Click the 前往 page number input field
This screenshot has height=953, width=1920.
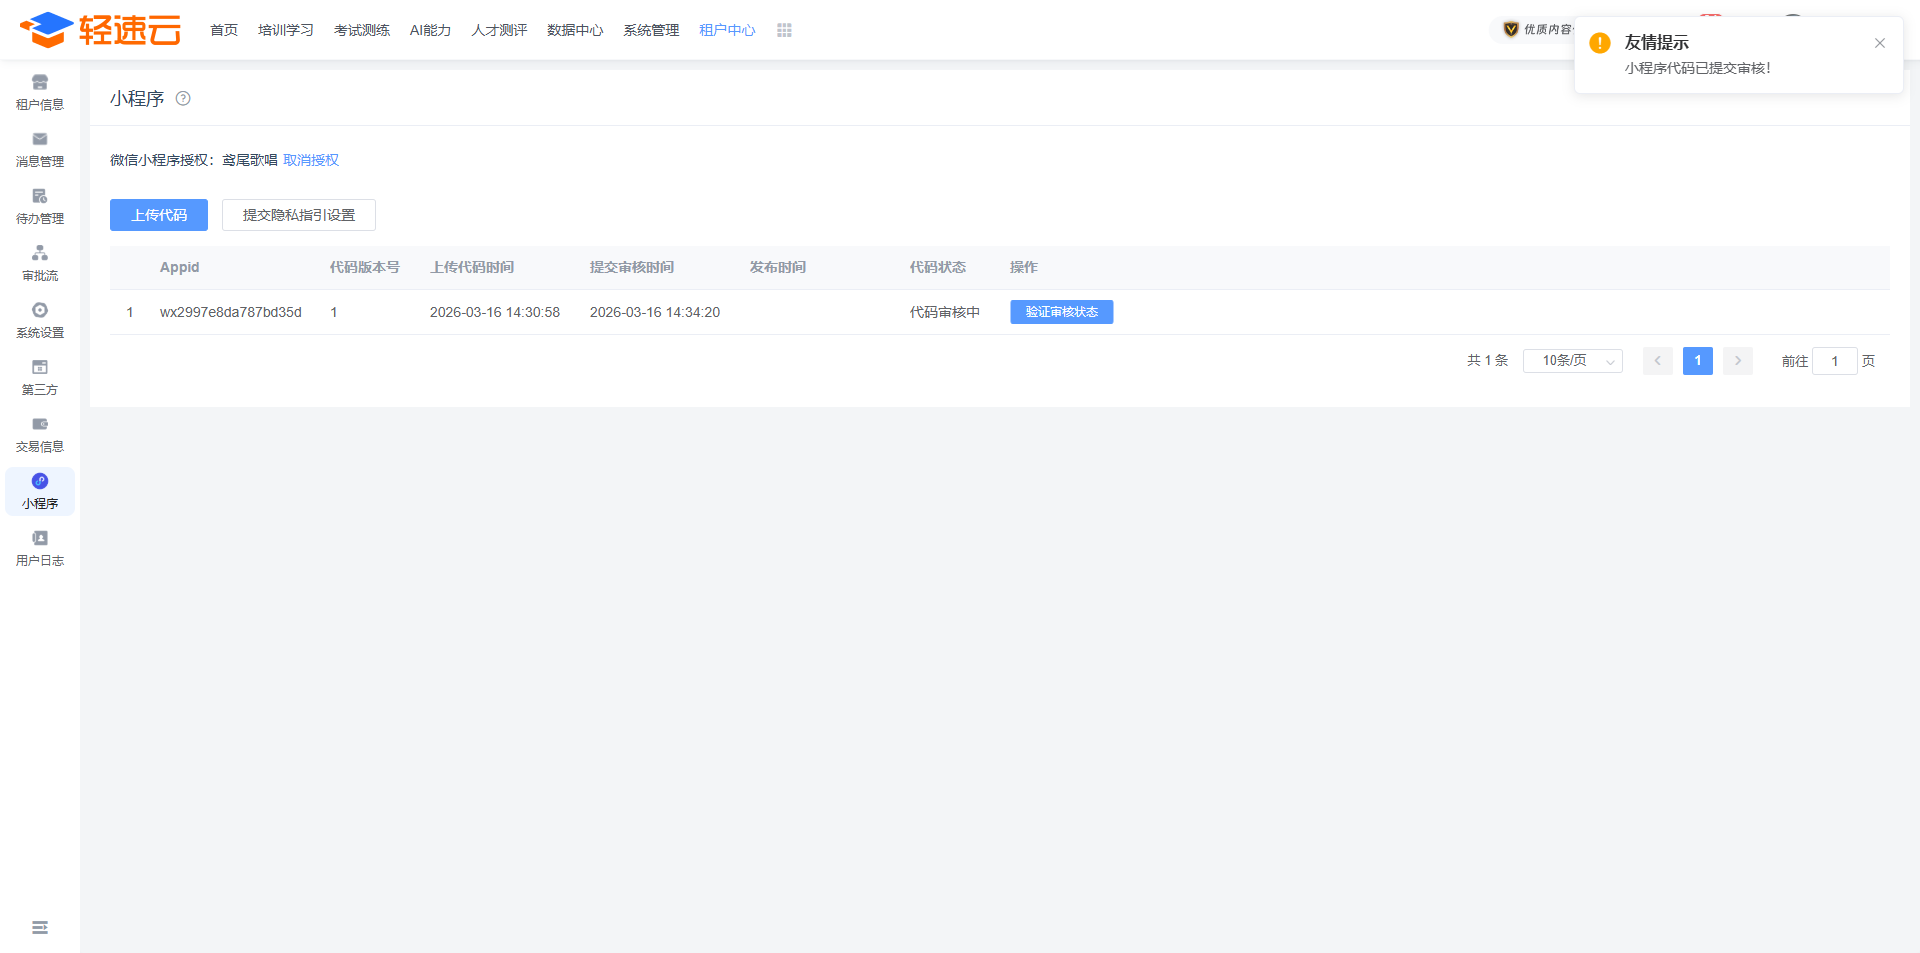point(1834,361)
